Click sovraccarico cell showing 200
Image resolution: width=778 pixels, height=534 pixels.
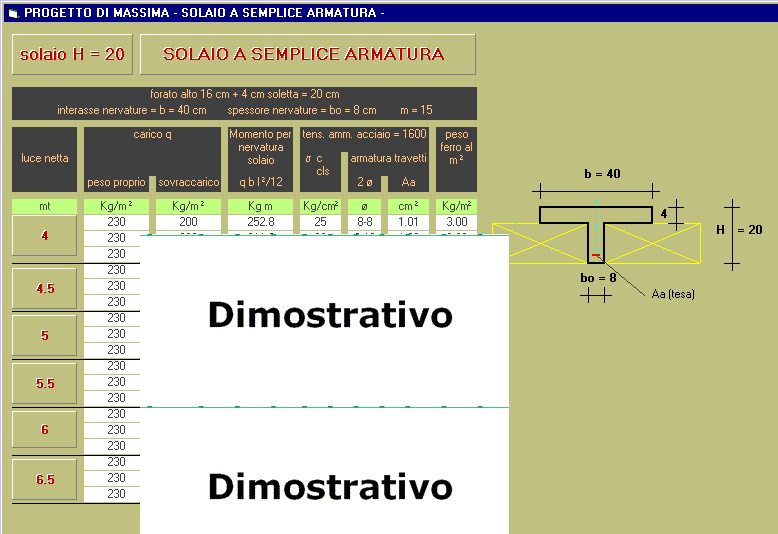[188, 222]
